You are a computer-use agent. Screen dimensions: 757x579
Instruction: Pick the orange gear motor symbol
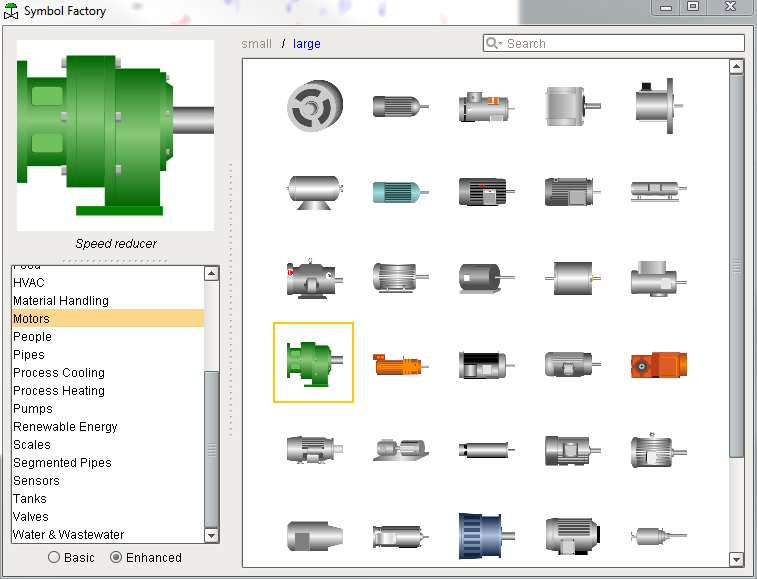[659, 363]
